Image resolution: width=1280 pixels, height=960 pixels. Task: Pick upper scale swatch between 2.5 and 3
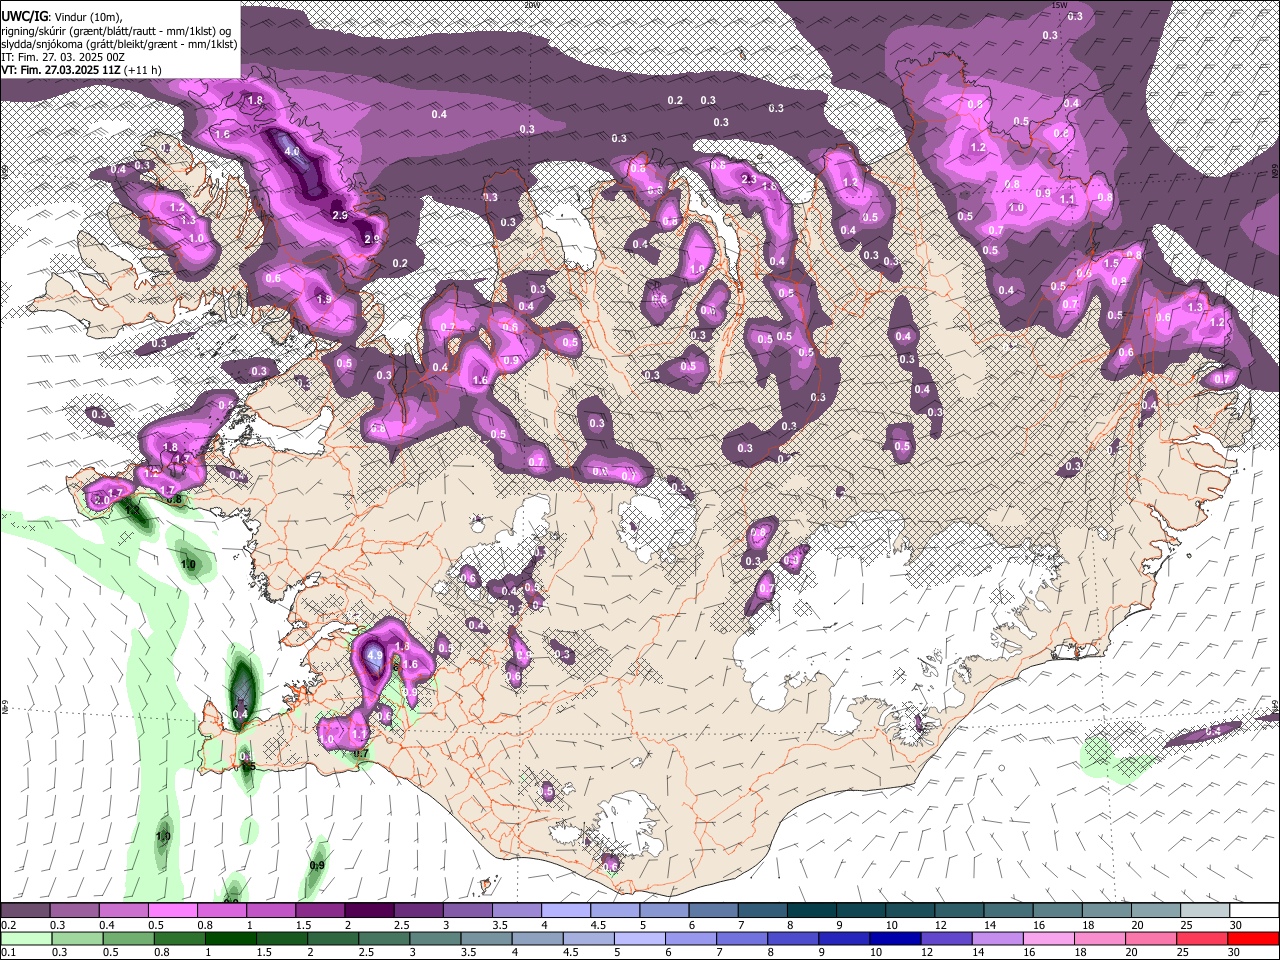pyautogui.click(x=417, y=910)
